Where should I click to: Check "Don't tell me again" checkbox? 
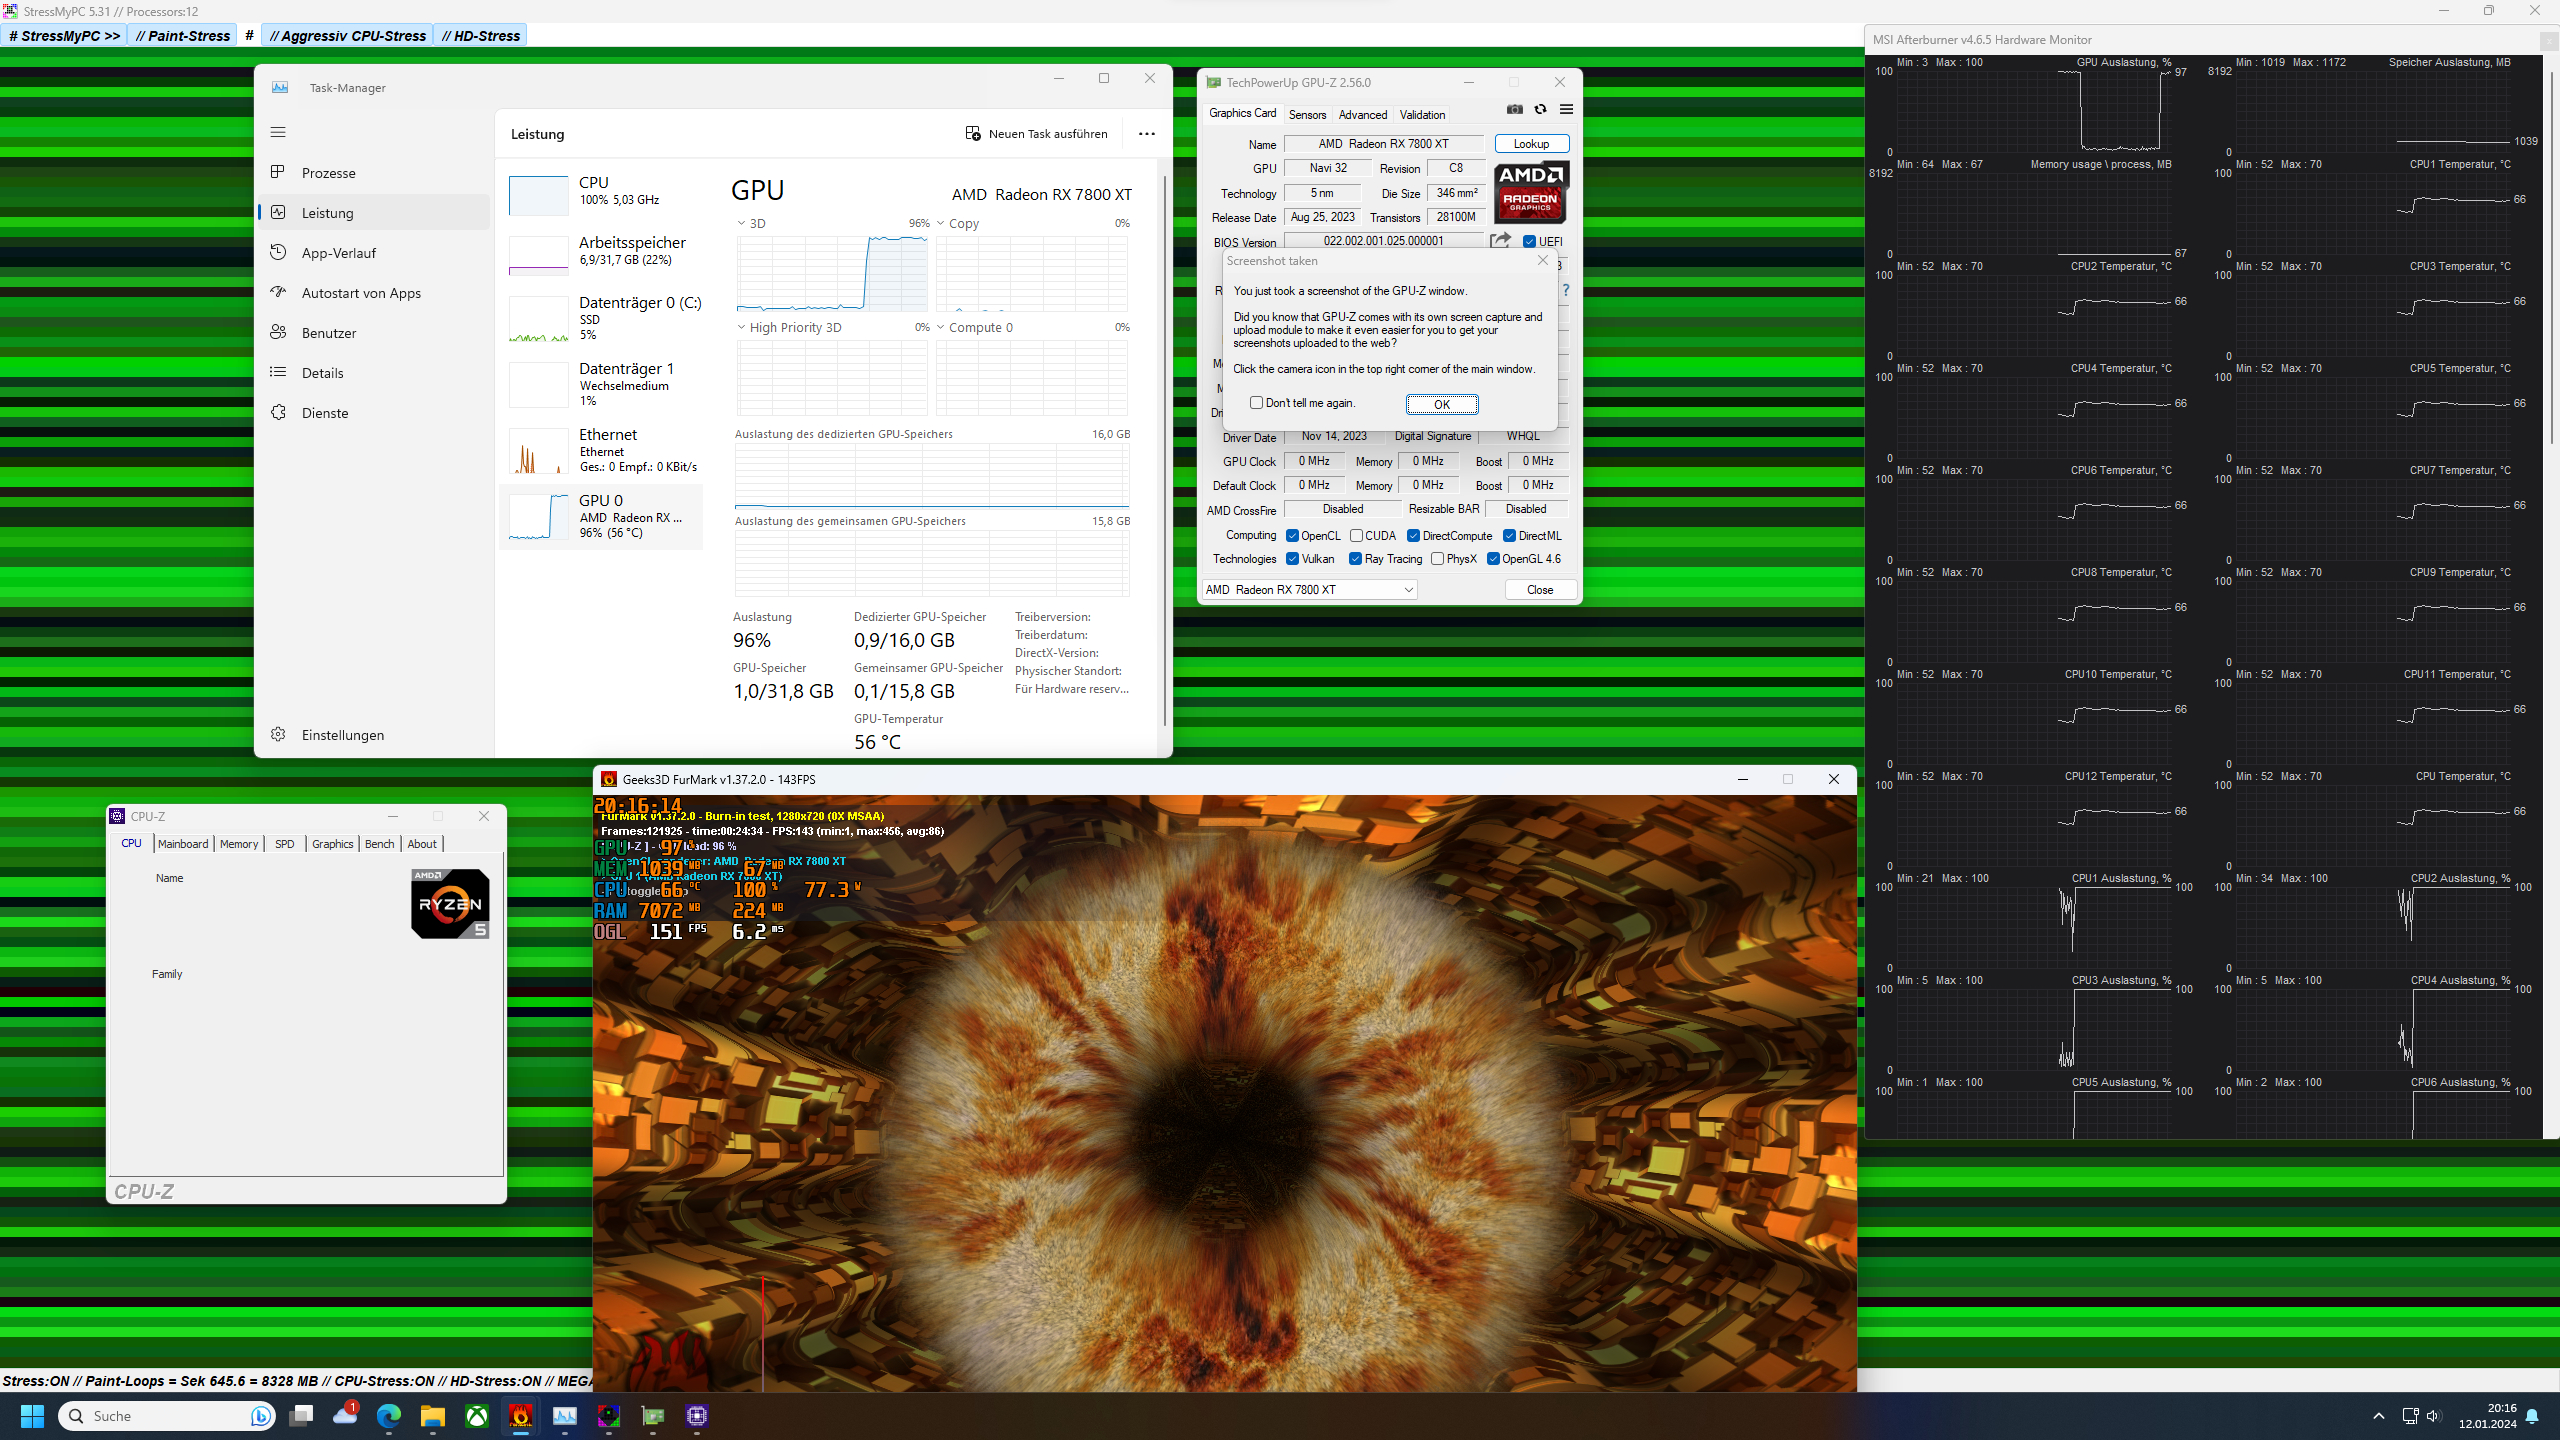1256,403
